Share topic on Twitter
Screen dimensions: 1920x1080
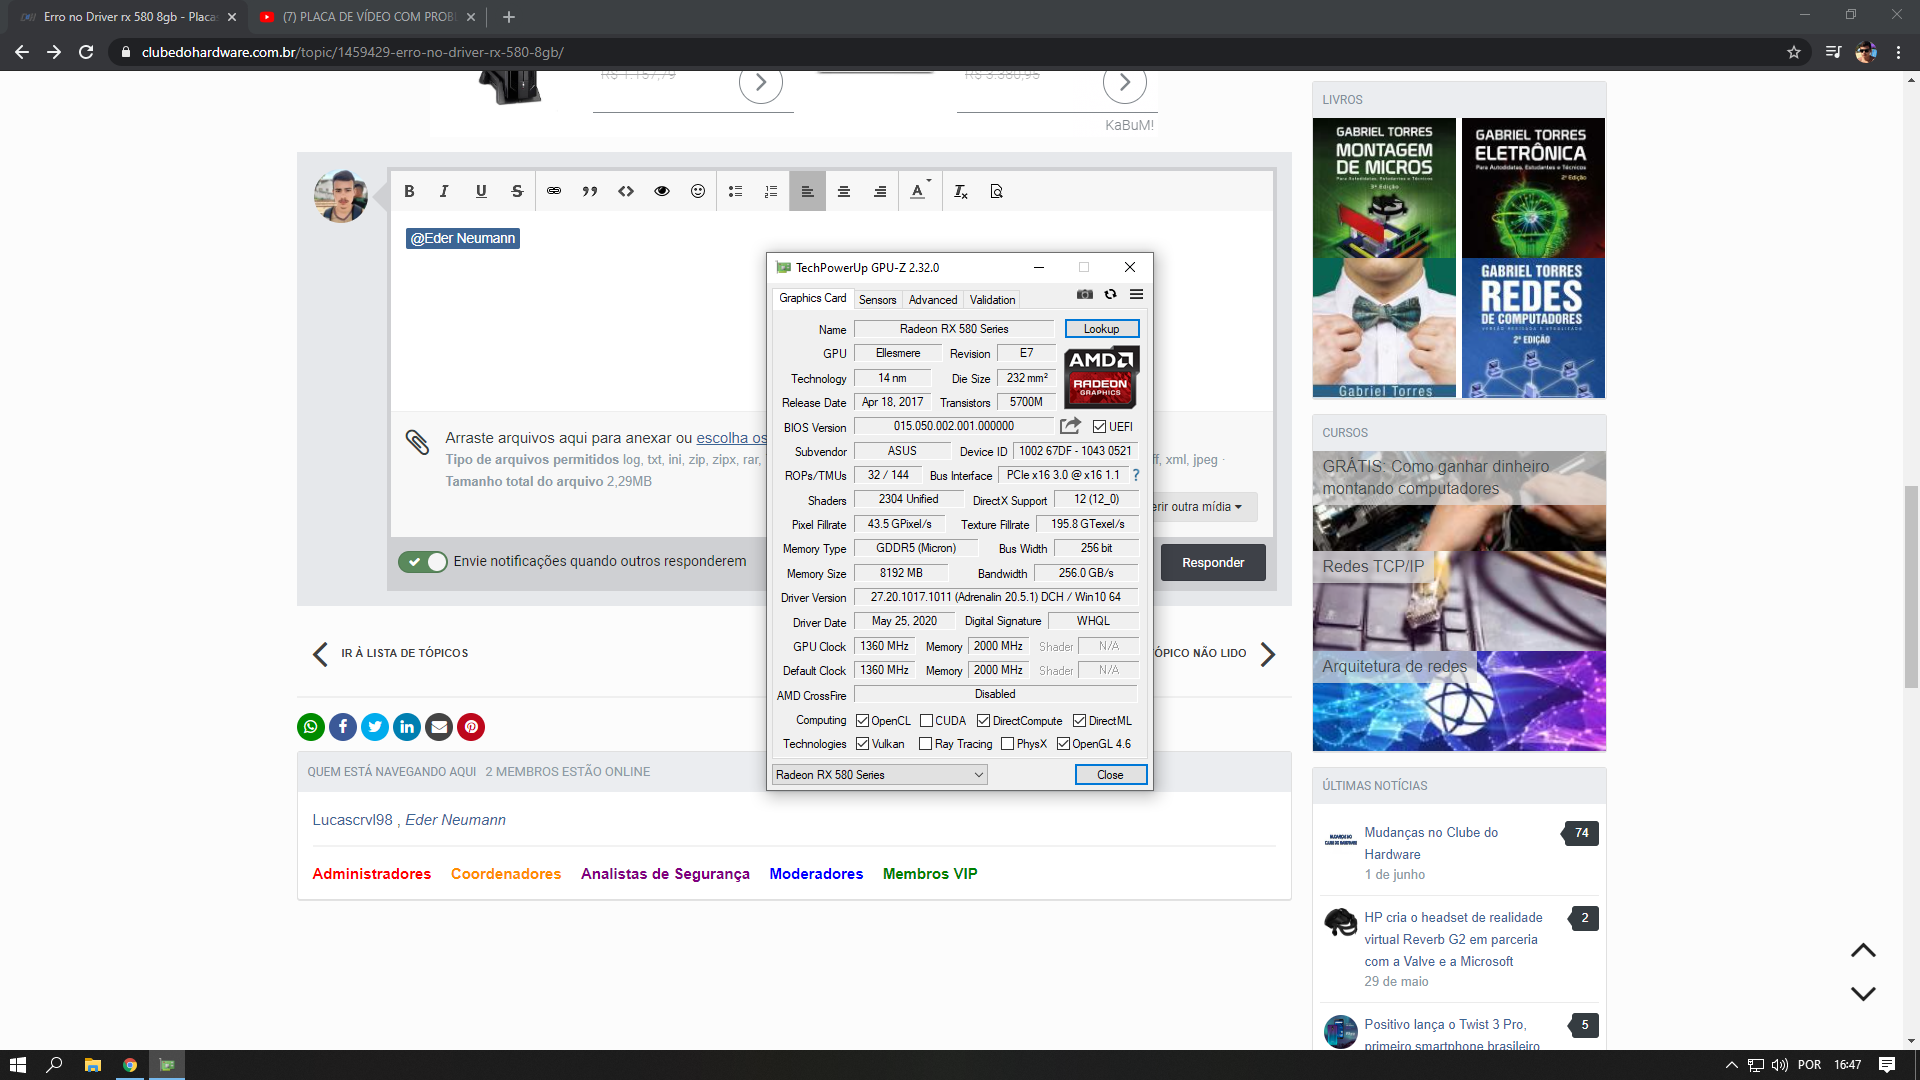click(x=375, y=727)
